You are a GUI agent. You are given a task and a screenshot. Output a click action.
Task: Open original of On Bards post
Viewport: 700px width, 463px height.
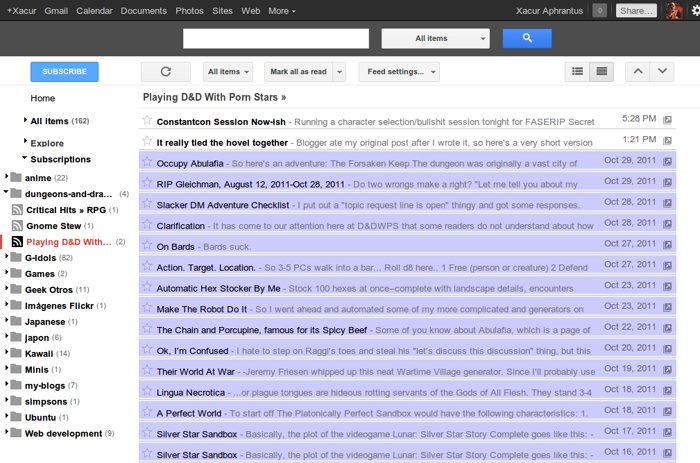(667, 245)
